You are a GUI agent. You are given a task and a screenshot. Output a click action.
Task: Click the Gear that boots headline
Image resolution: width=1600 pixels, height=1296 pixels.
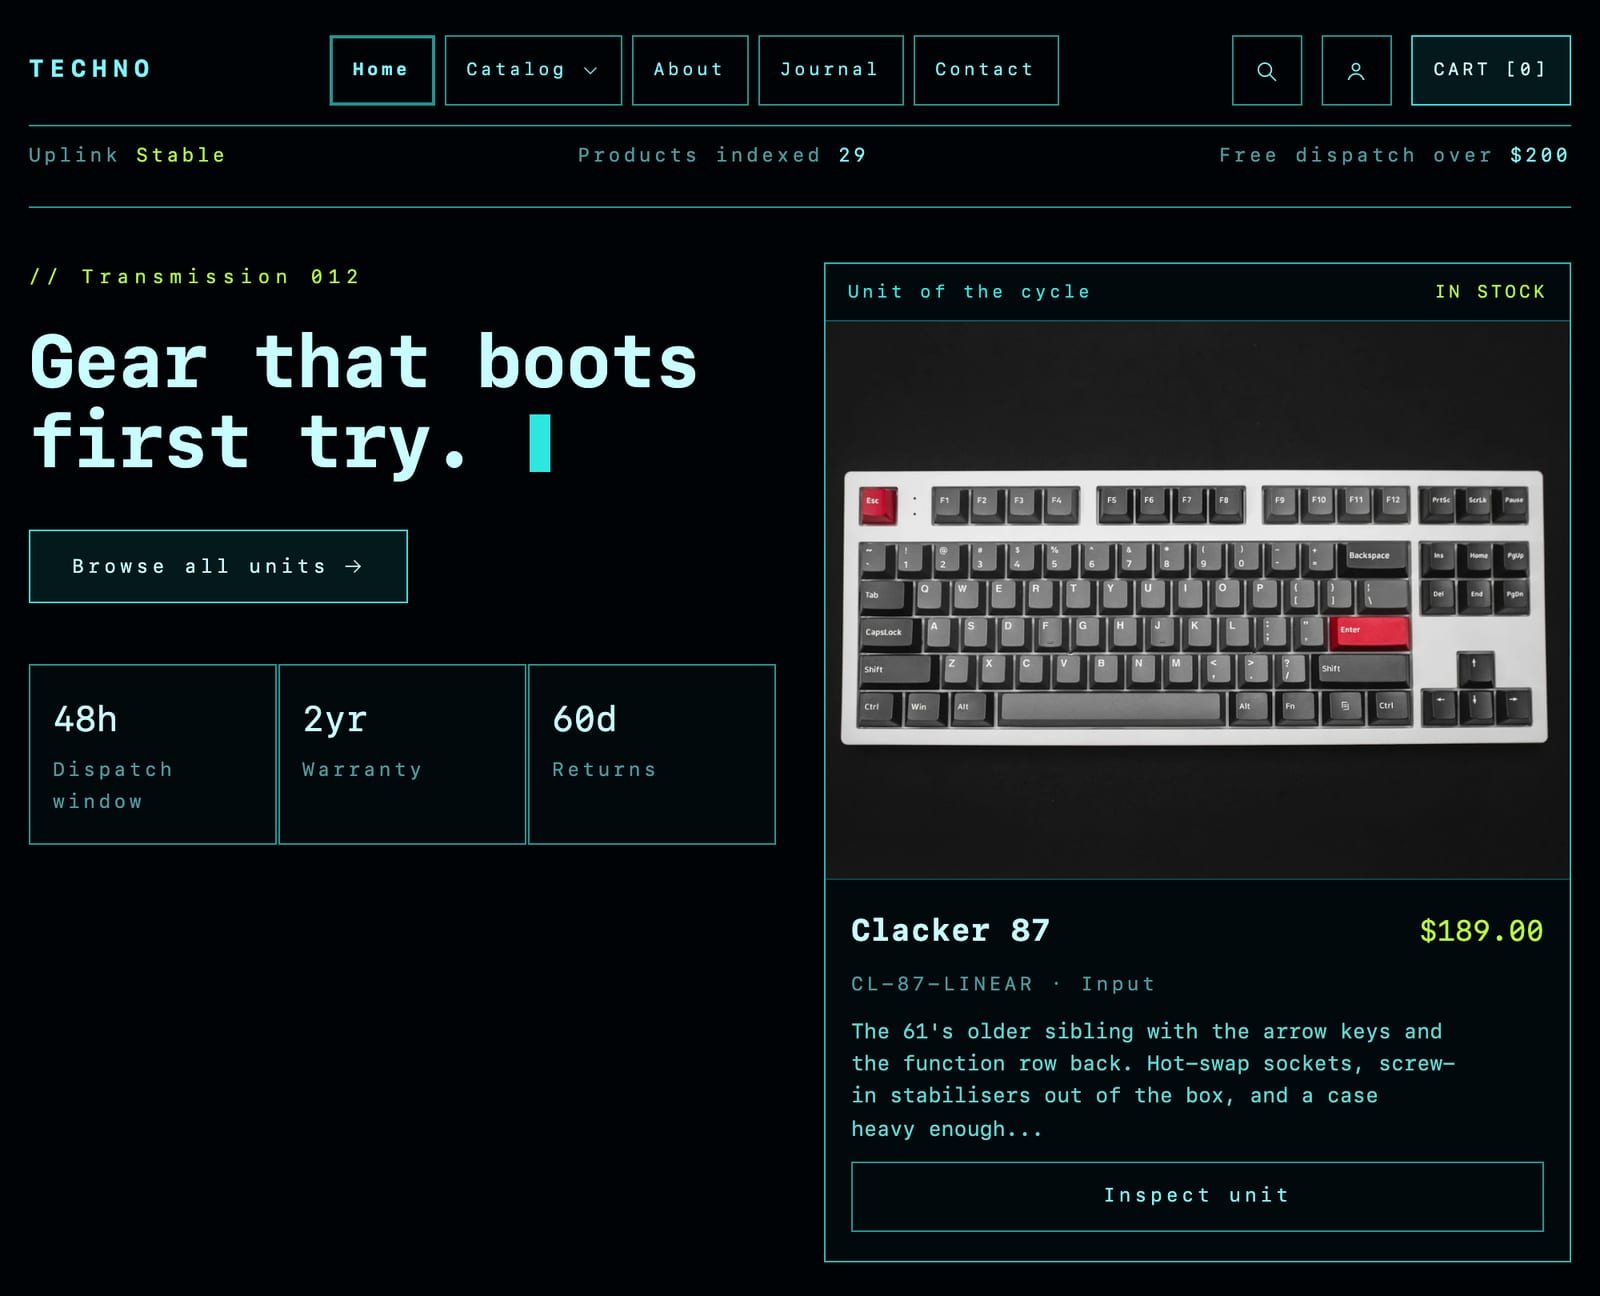tap(364, 401)
